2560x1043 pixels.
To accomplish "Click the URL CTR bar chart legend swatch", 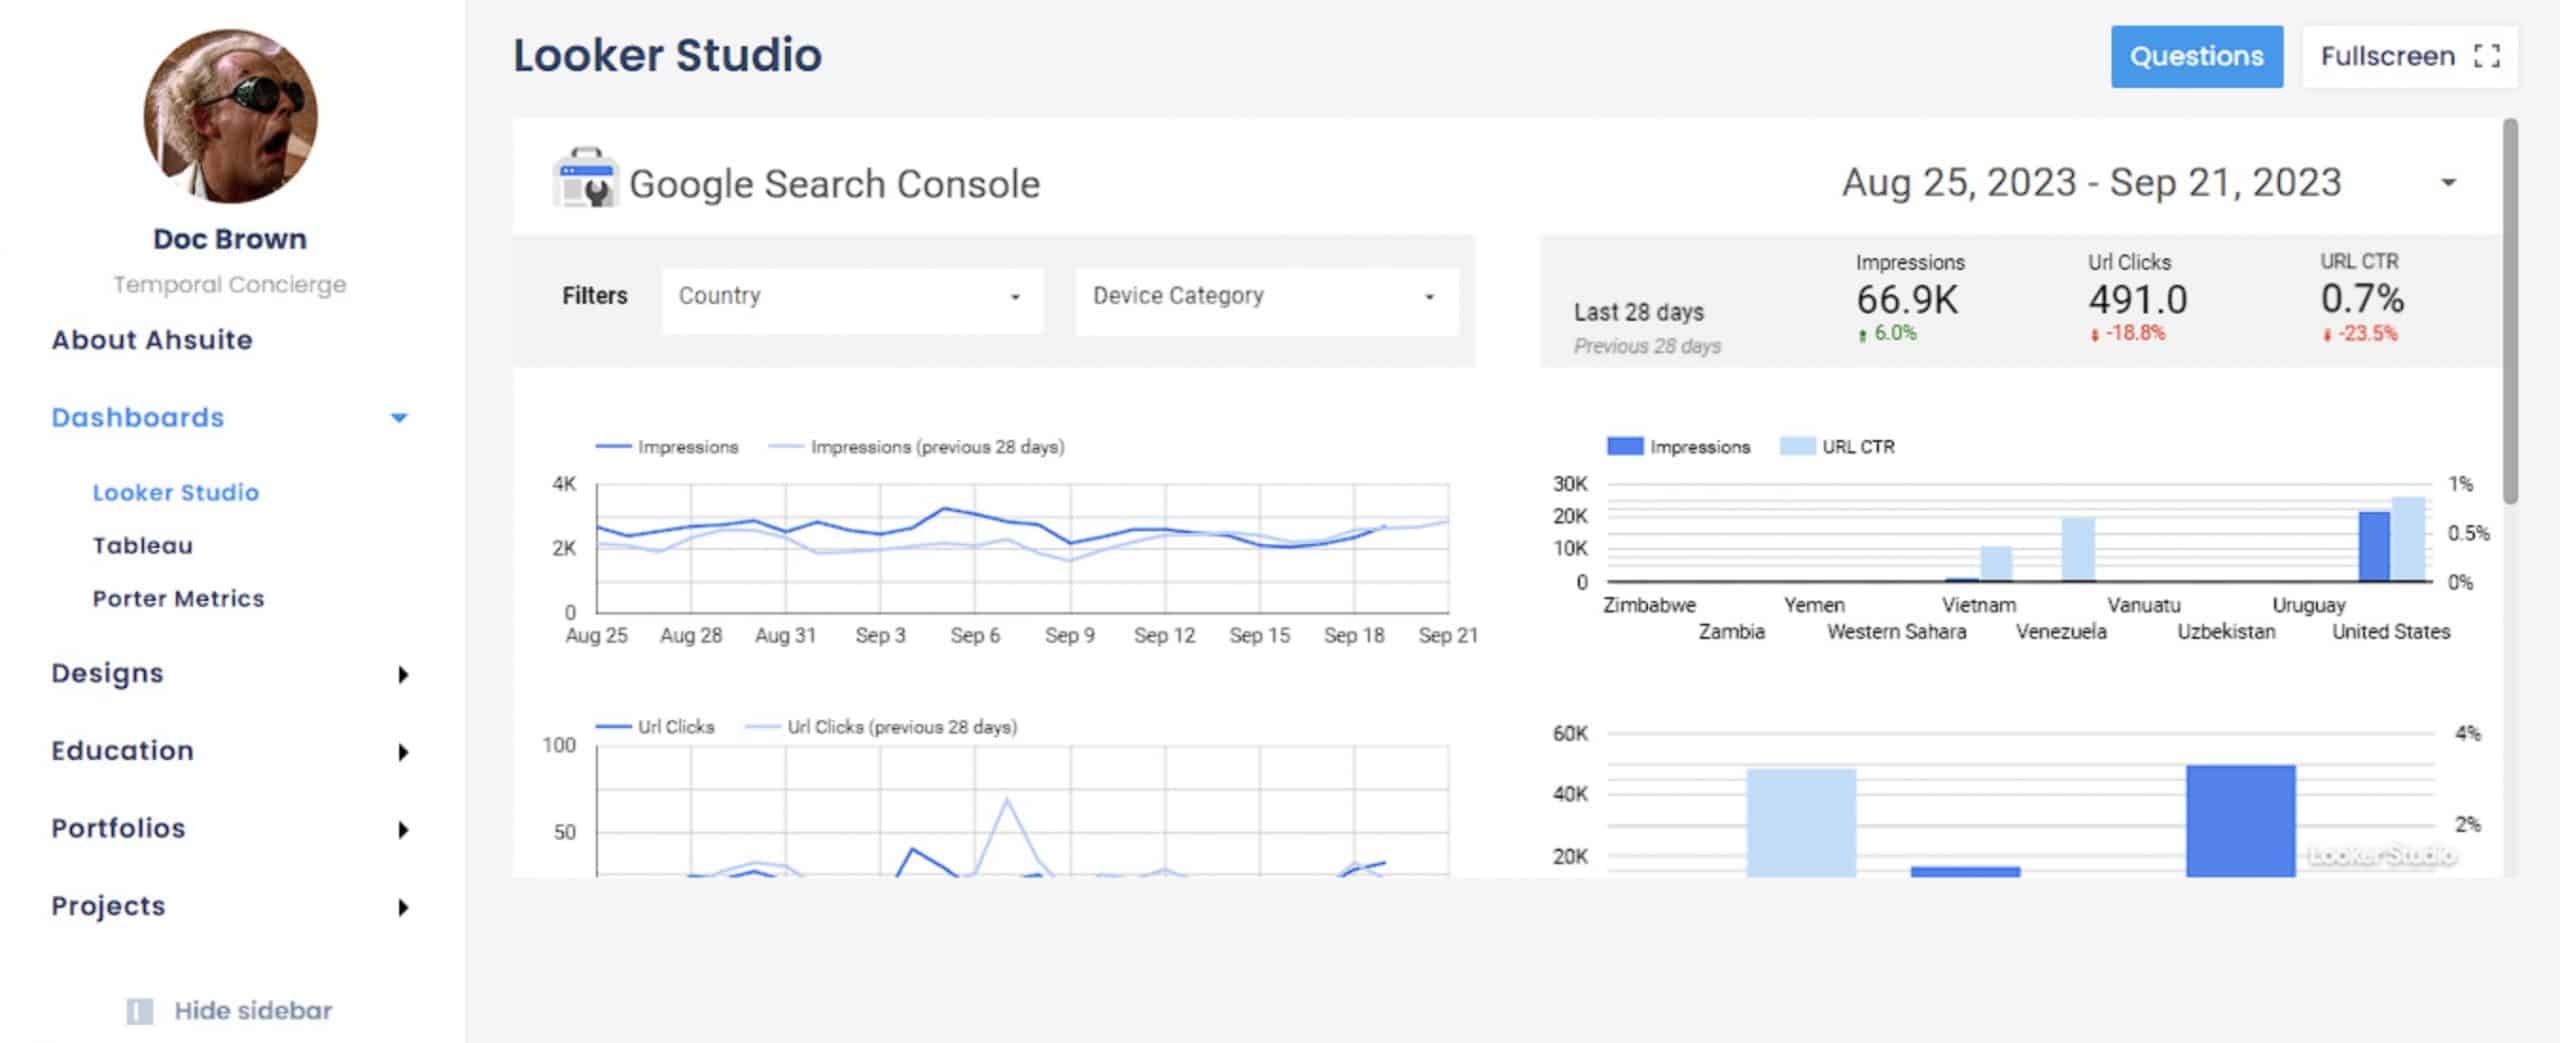I will (1797, 446).
